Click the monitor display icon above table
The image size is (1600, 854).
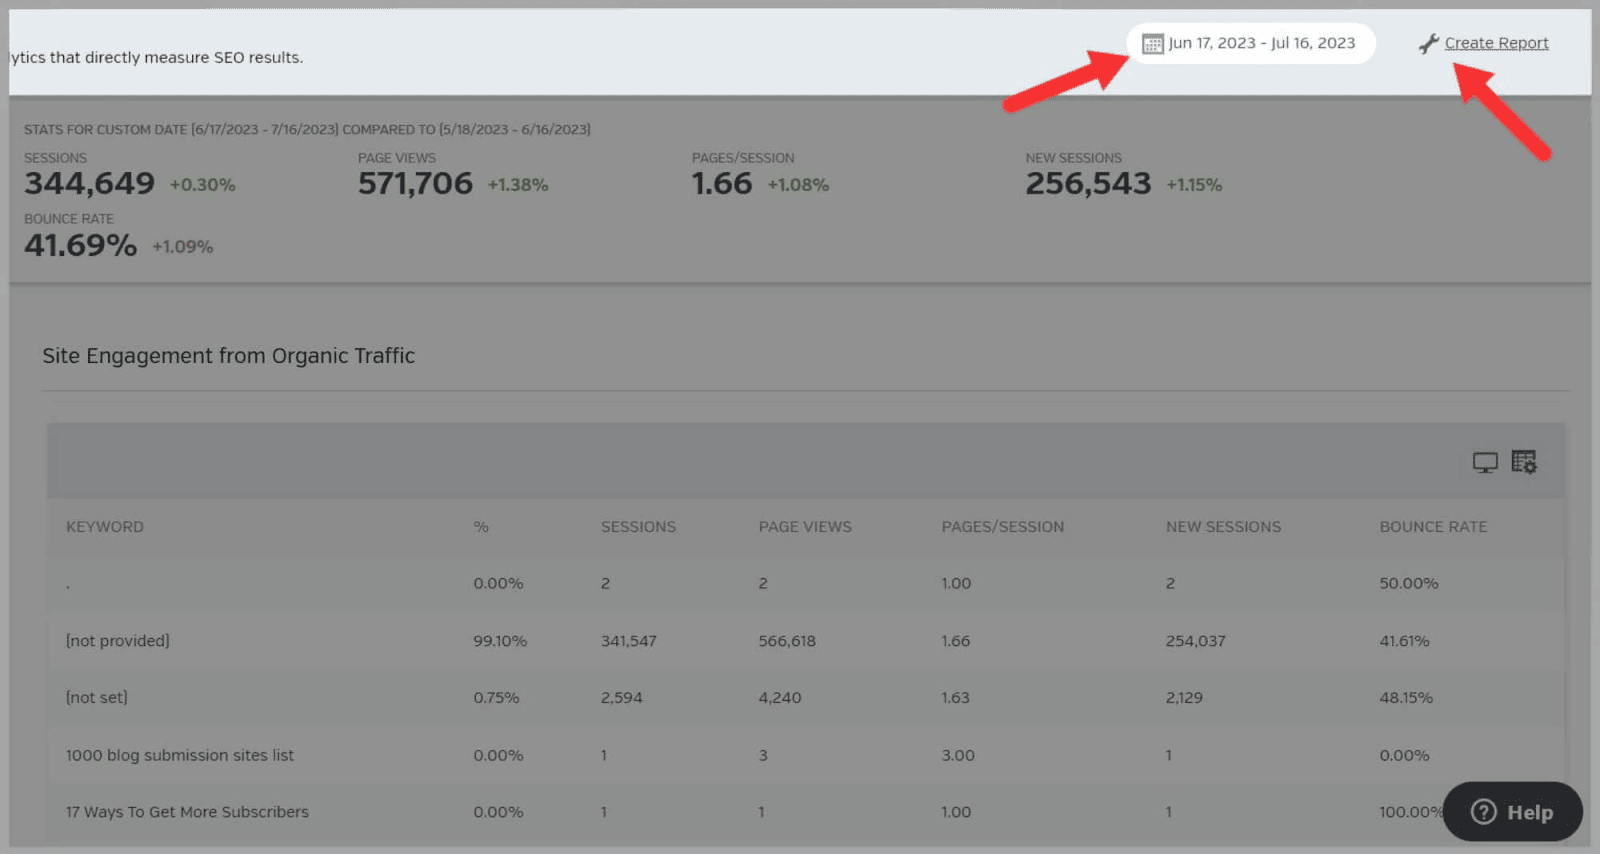coord(1485,462)
